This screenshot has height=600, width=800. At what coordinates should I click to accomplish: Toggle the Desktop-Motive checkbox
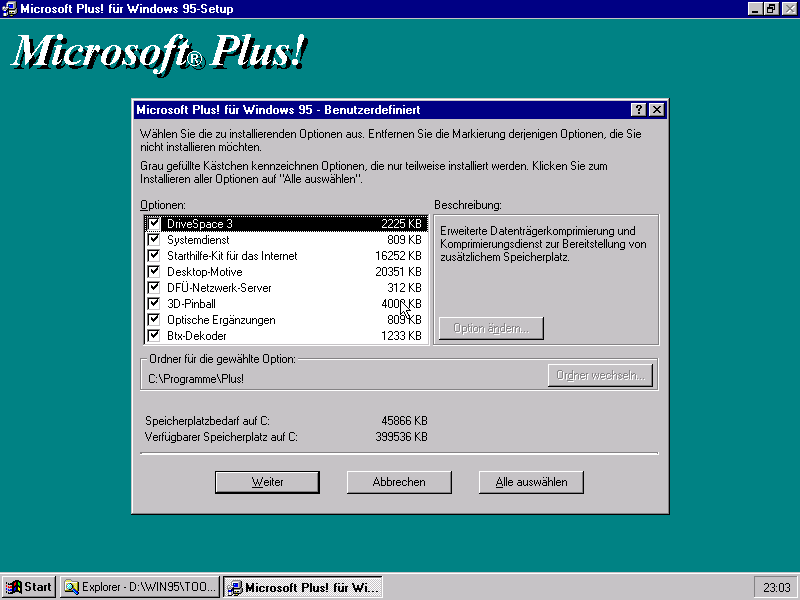(x=154, y=271)
